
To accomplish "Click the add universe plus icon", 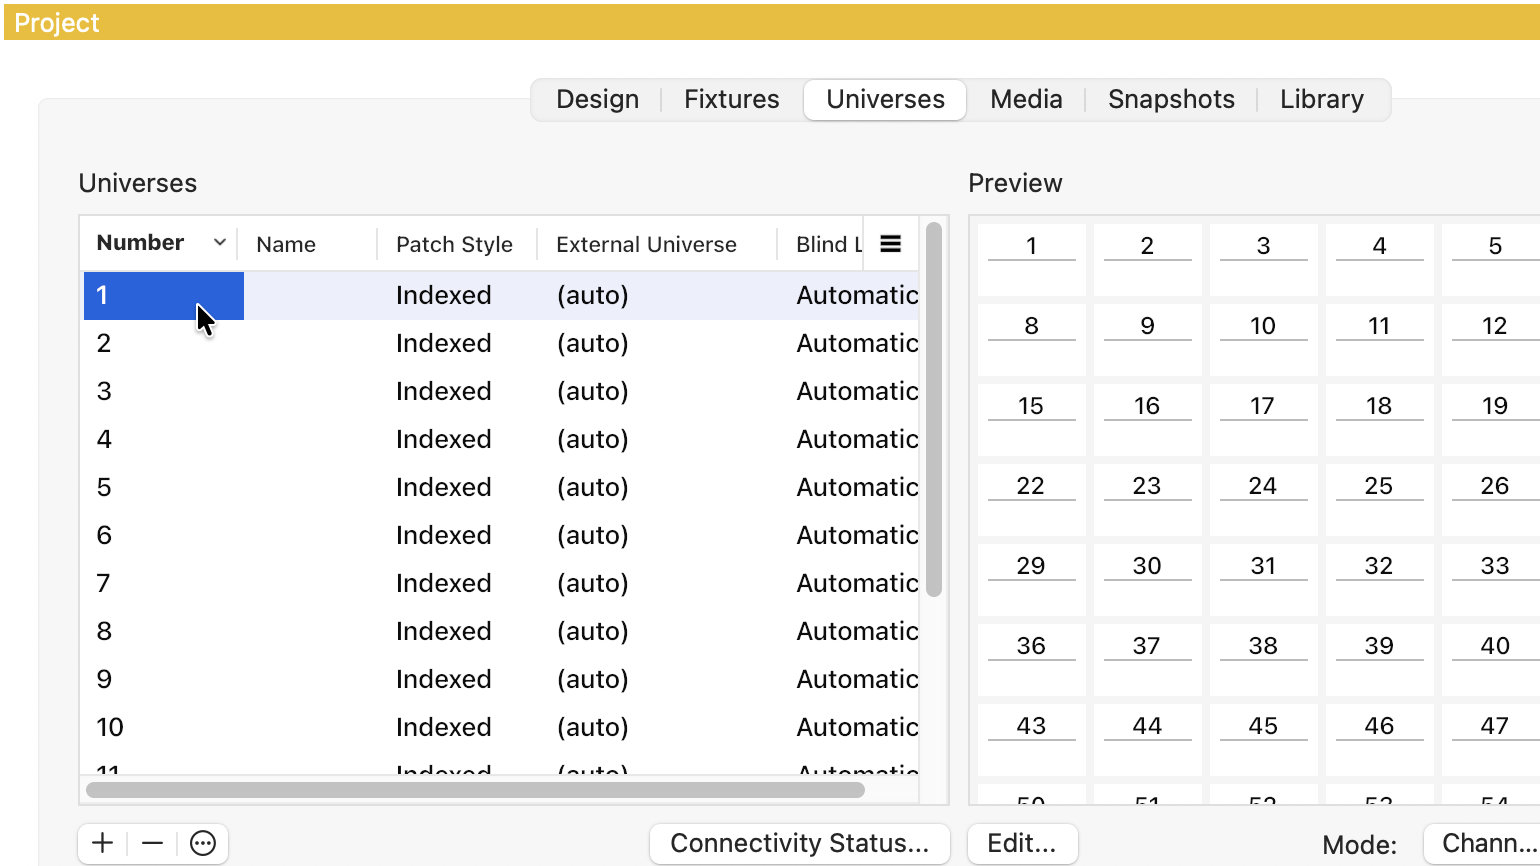I will [x=102, y=843].
